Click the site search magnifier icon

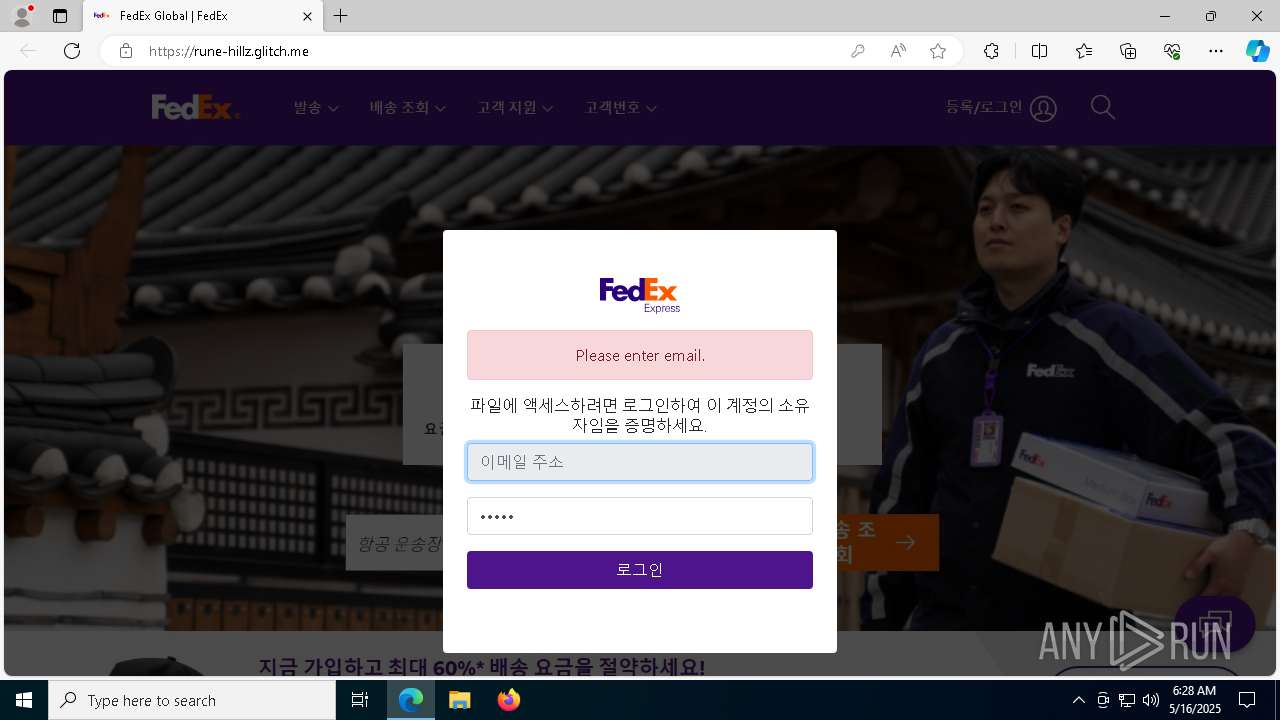tap(1102, 107)
